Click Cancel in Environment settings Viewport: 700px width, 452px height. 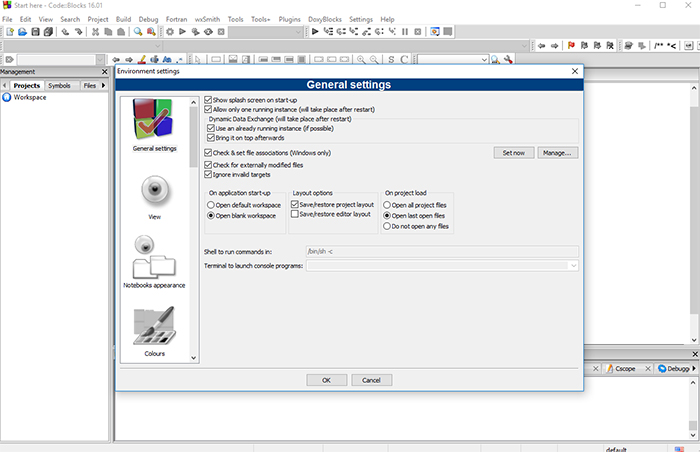point(371,380)
